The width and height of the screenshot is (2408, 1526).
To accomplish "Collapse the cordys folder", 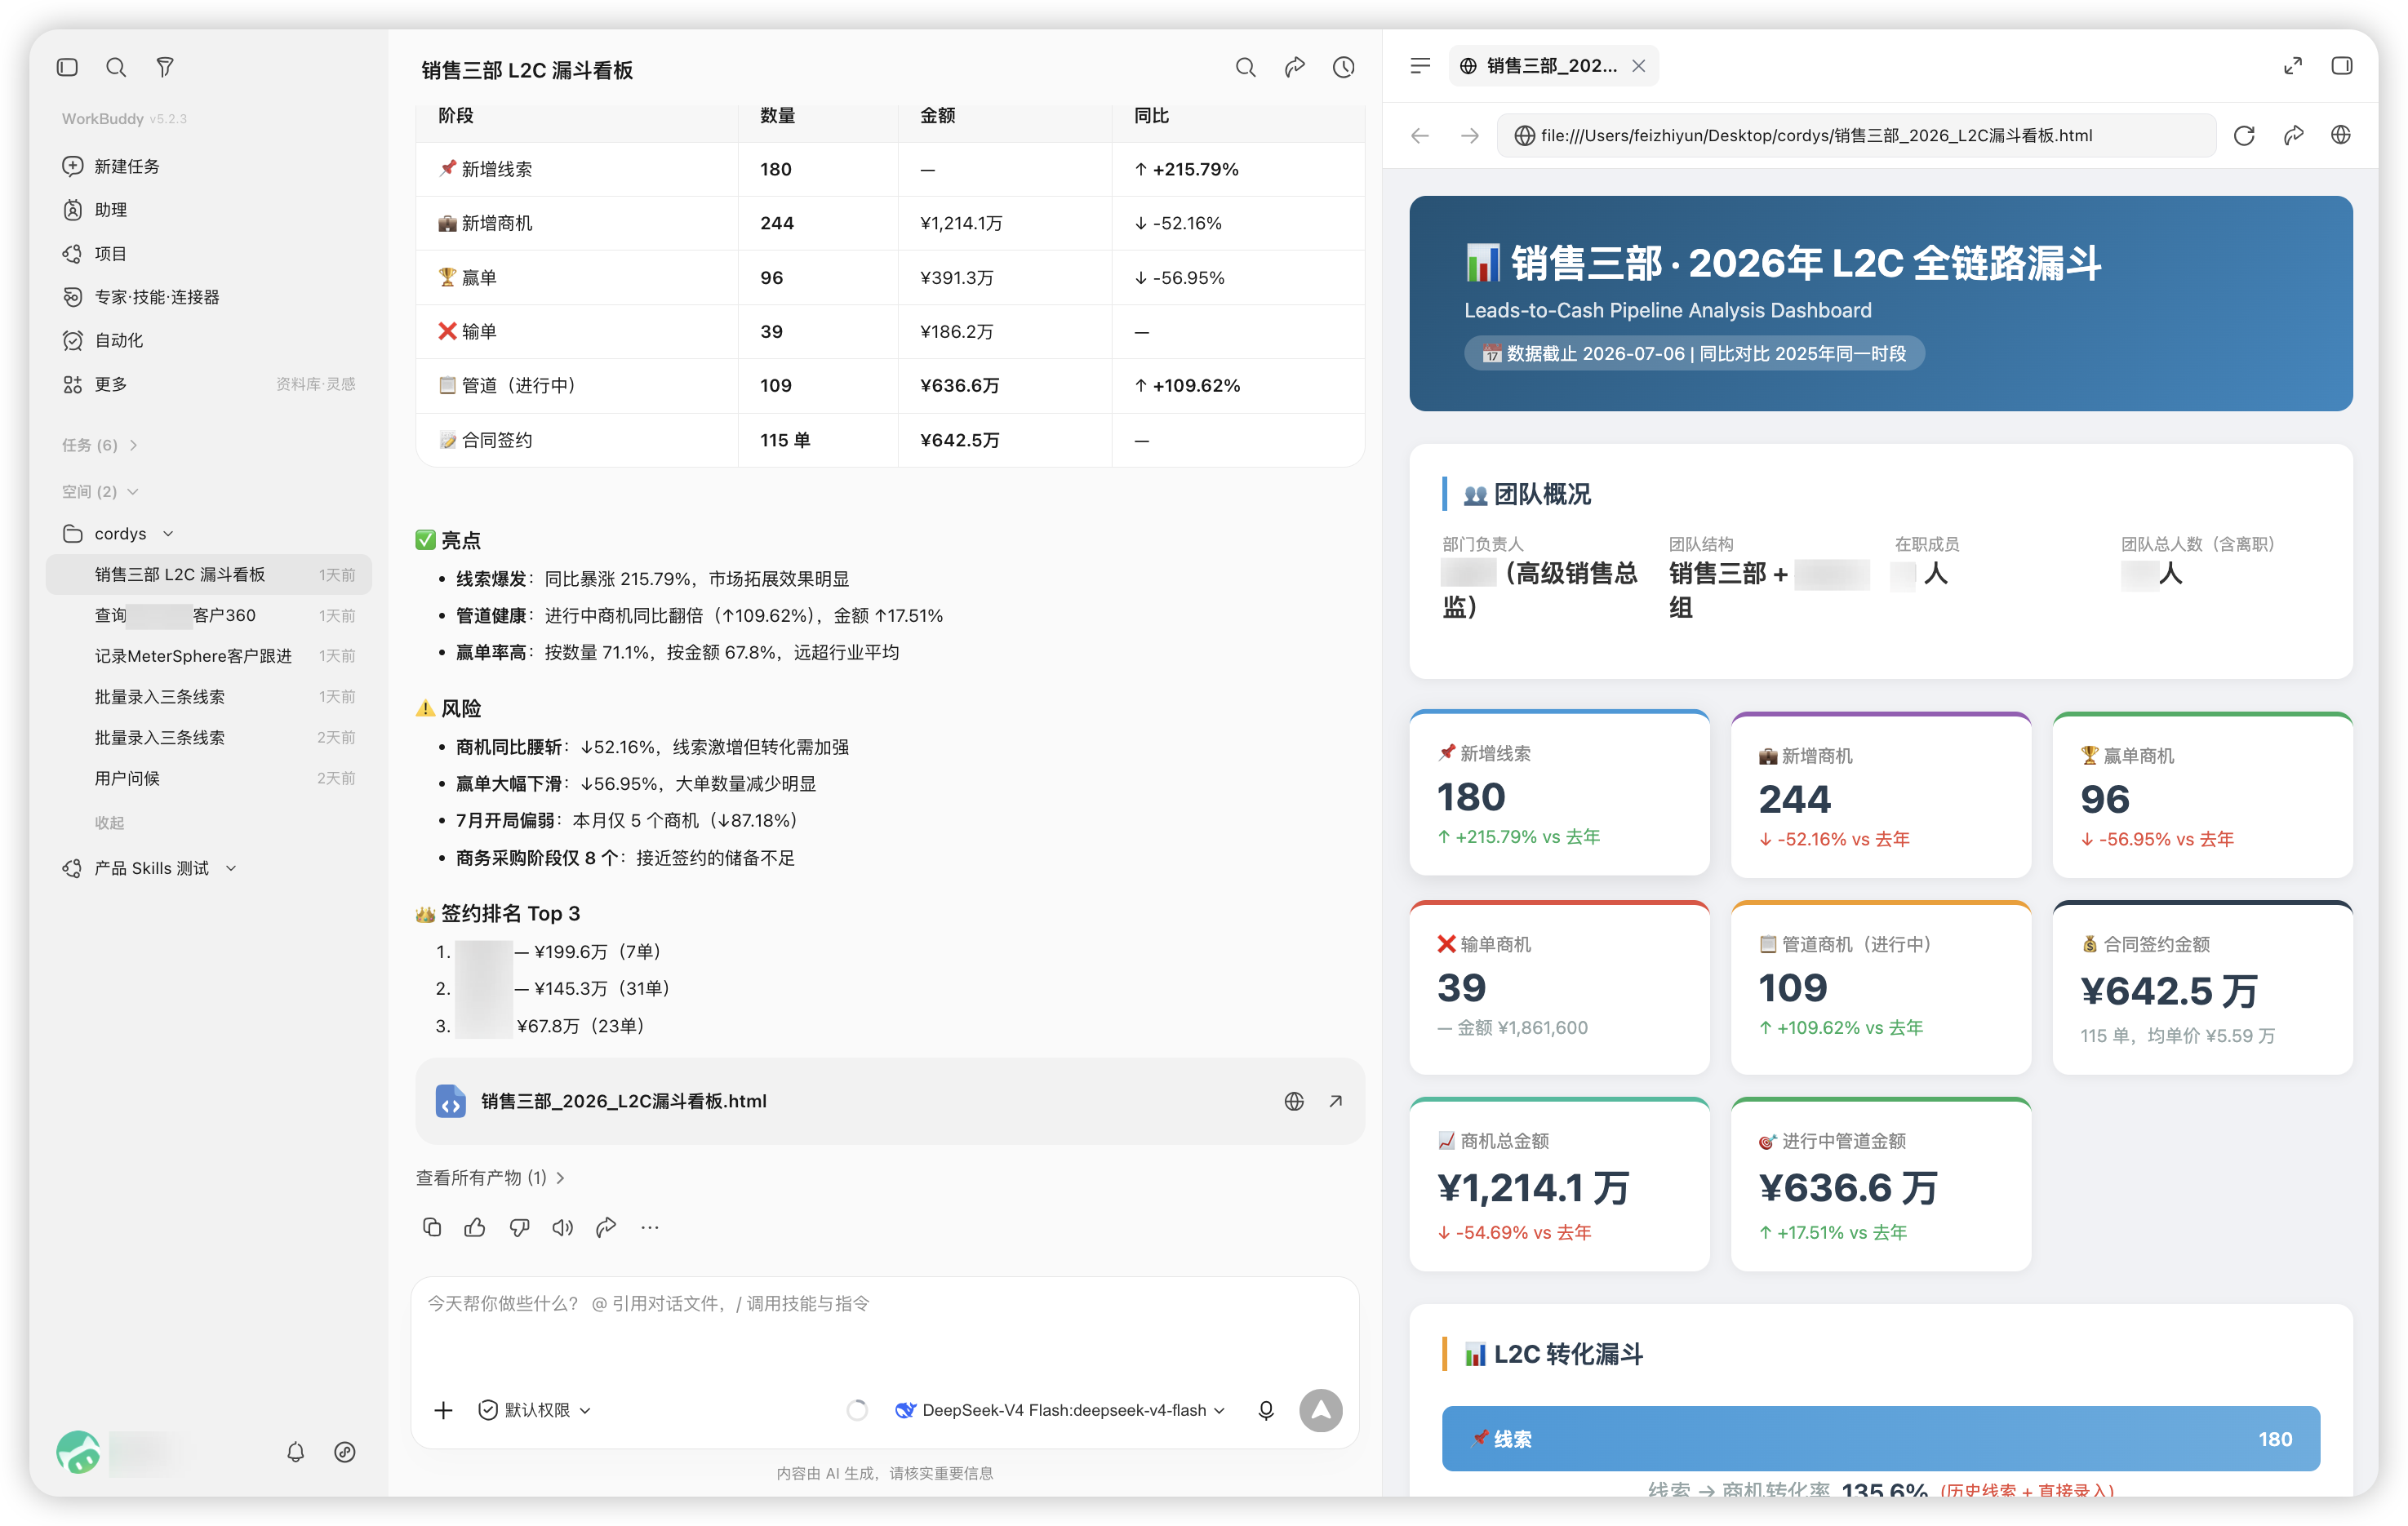I will click(118, 533).
